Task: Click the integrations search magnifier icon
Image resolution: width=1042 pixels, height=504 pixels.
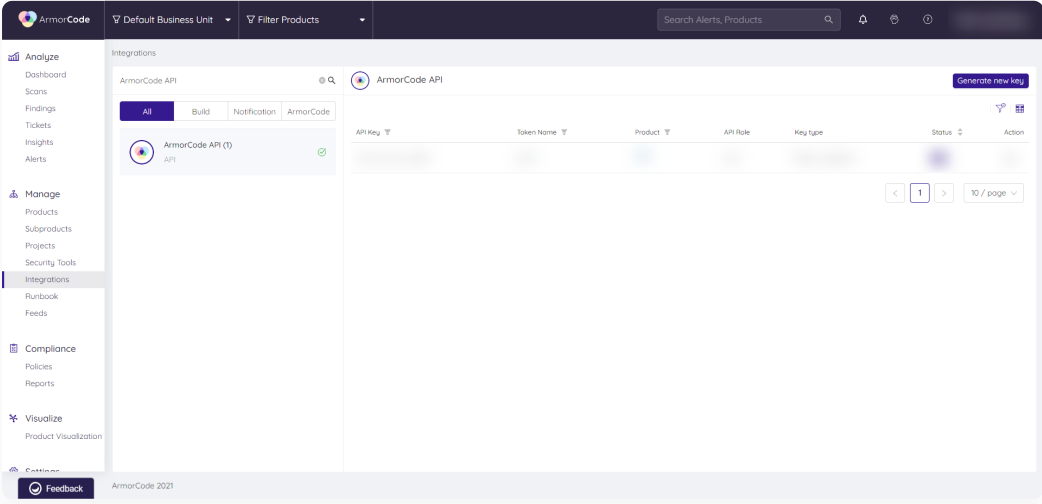Action: tap(332, 80)
